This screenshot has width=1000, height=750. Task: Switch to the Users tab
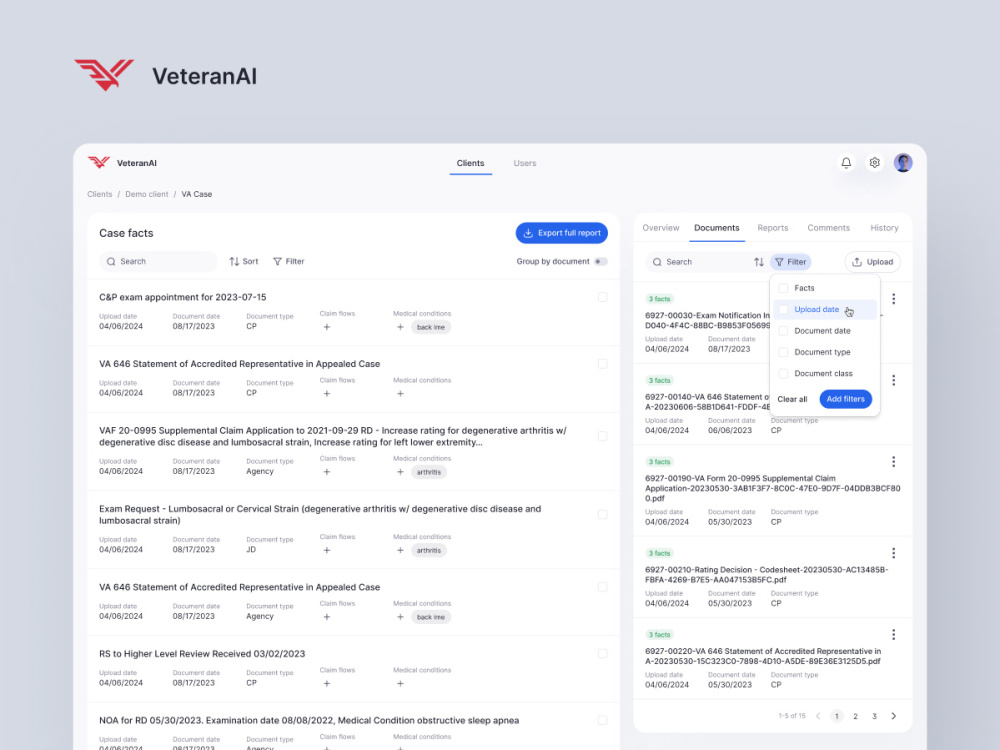pos(525,163)
